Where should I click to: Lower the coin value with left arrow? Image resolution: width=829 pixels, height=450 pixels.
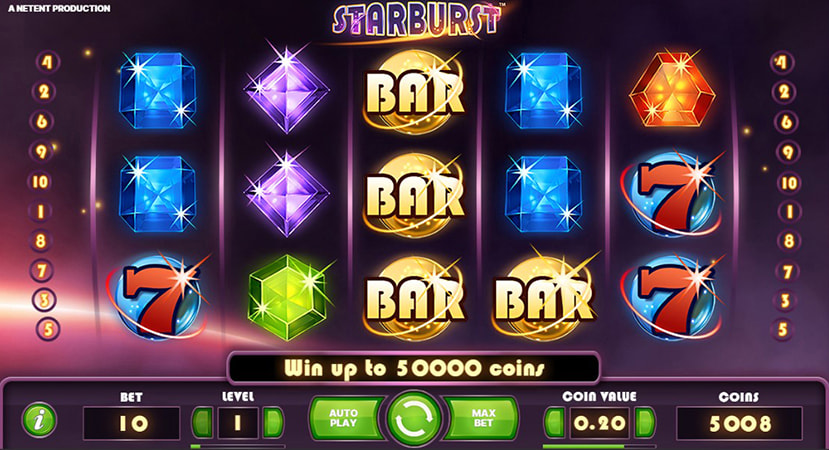(555, 423)
